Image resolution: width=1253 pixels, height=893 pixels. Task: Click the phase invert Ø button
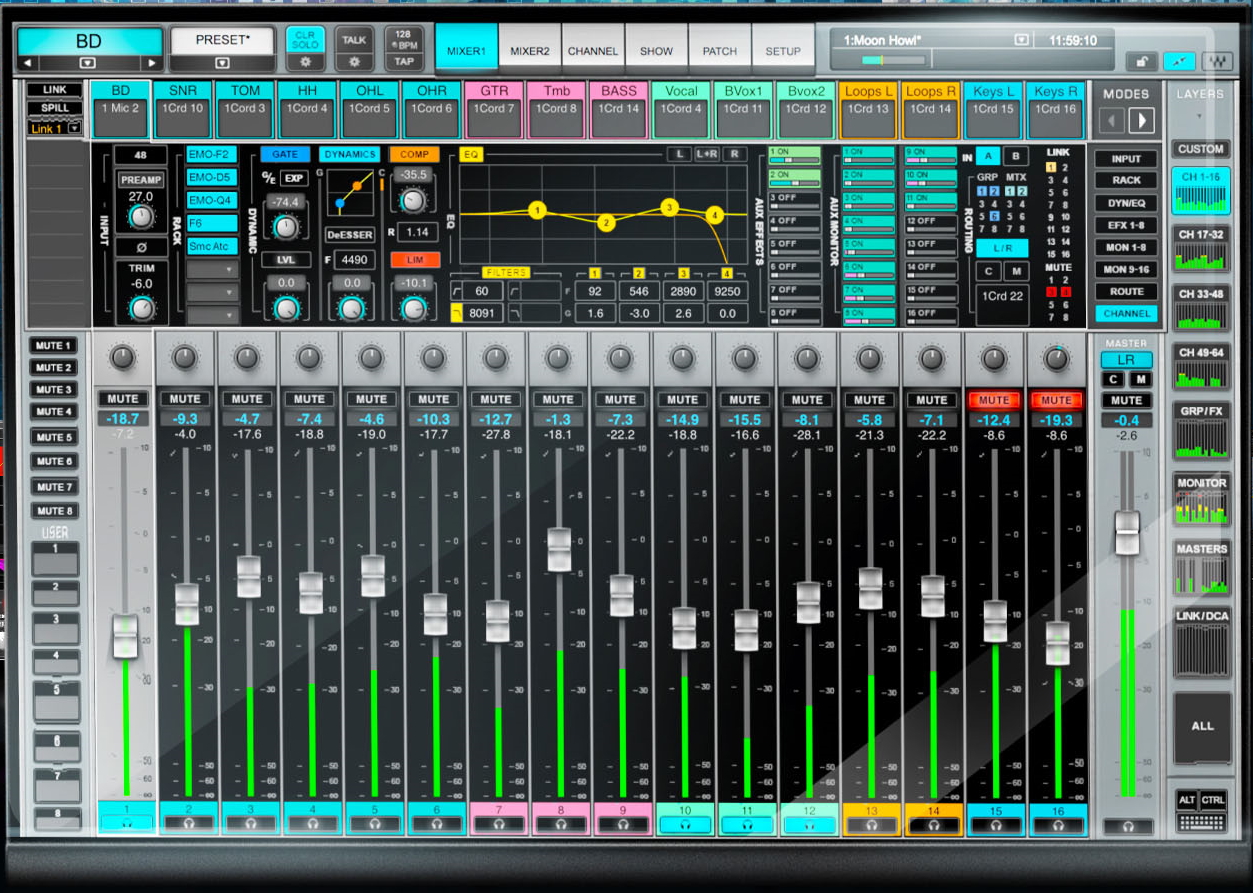140,247
